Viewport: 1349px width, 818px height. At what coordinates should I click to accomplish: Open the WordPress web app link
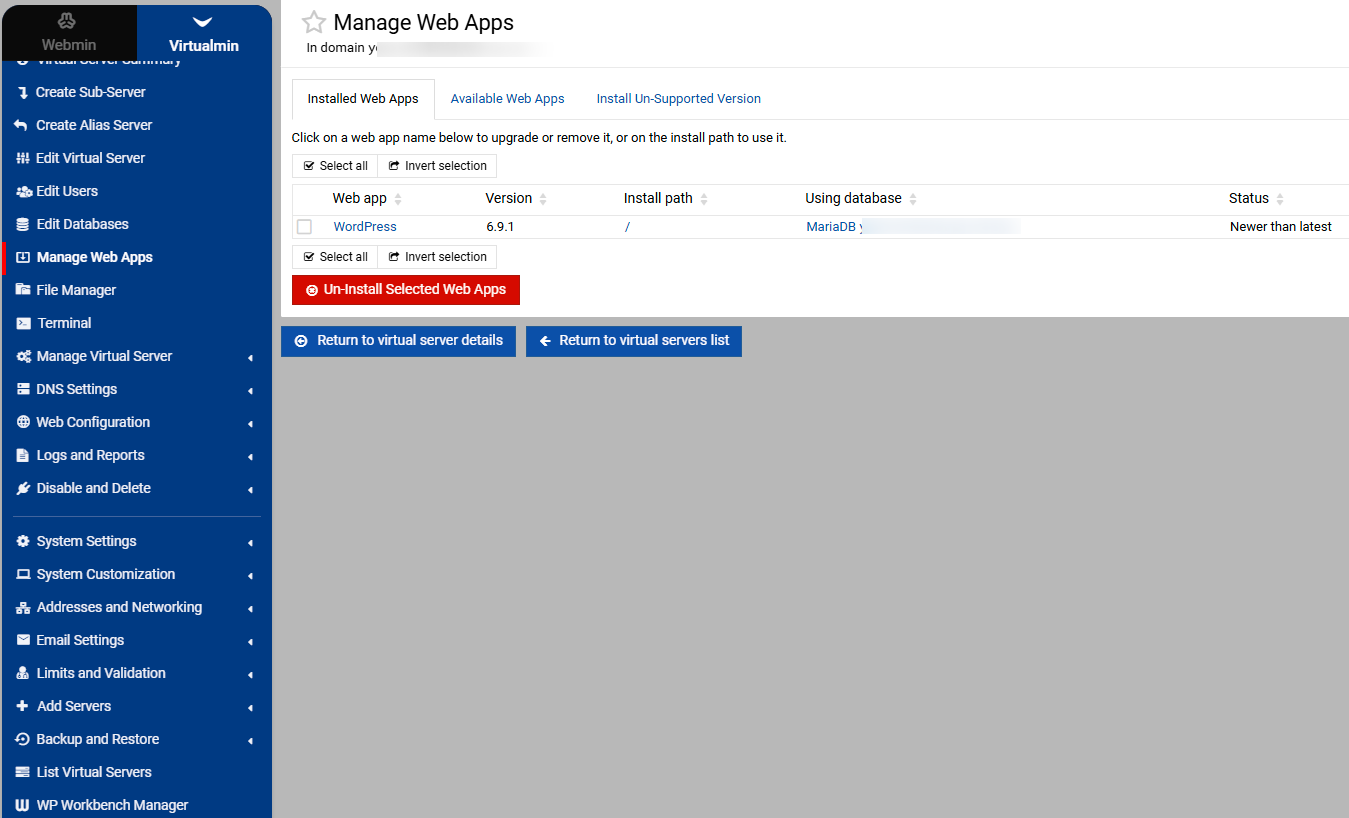[365, 227]
